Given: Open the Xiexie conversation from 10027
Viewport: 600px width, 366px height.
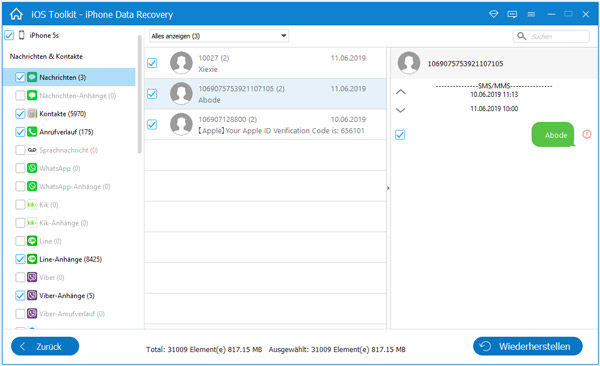Looking at the screenshot, I should point(265,63).
